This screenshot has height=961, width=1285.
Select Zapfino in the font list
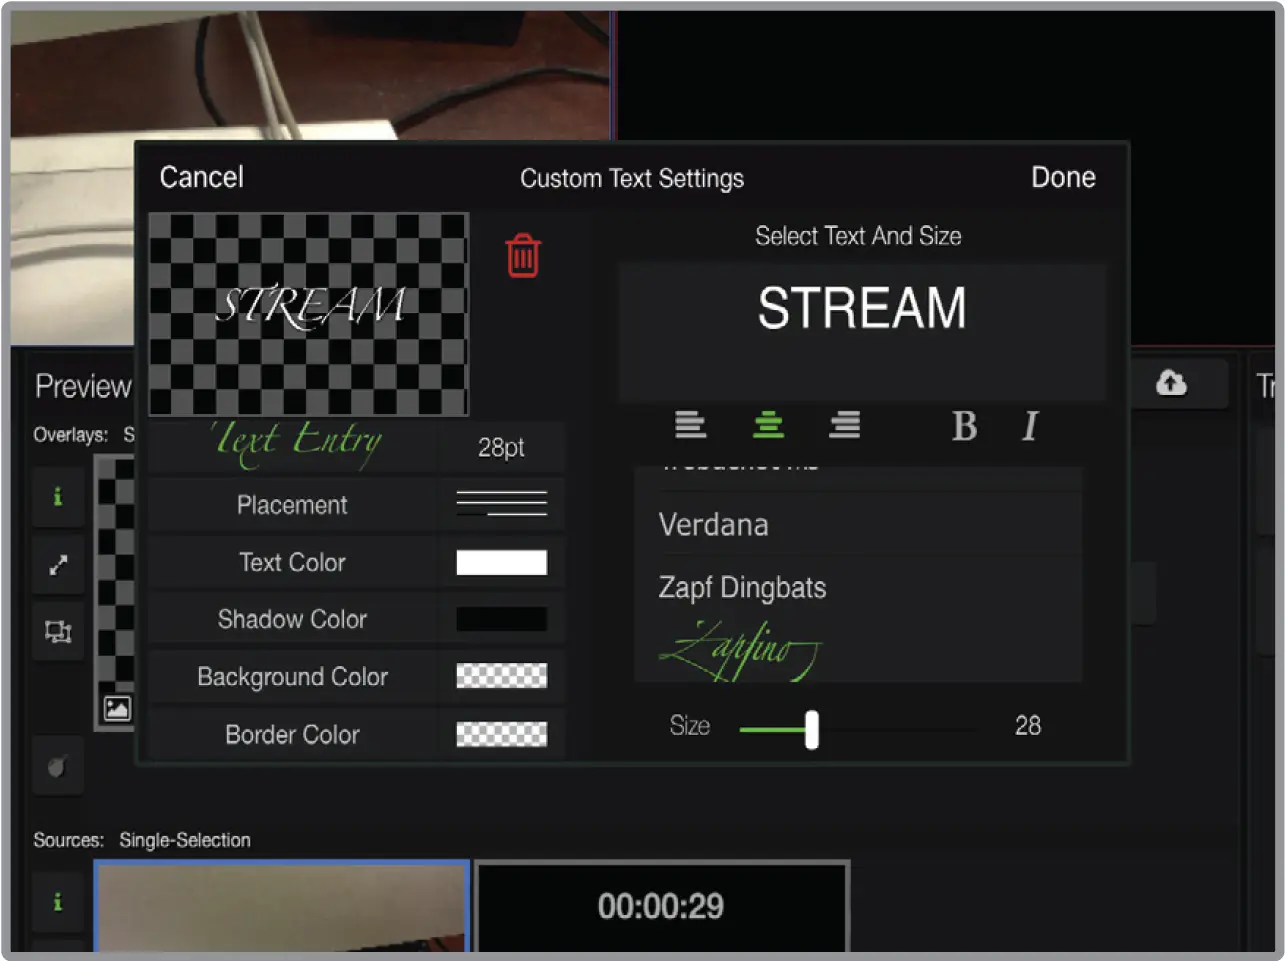(x=737, y=648)
